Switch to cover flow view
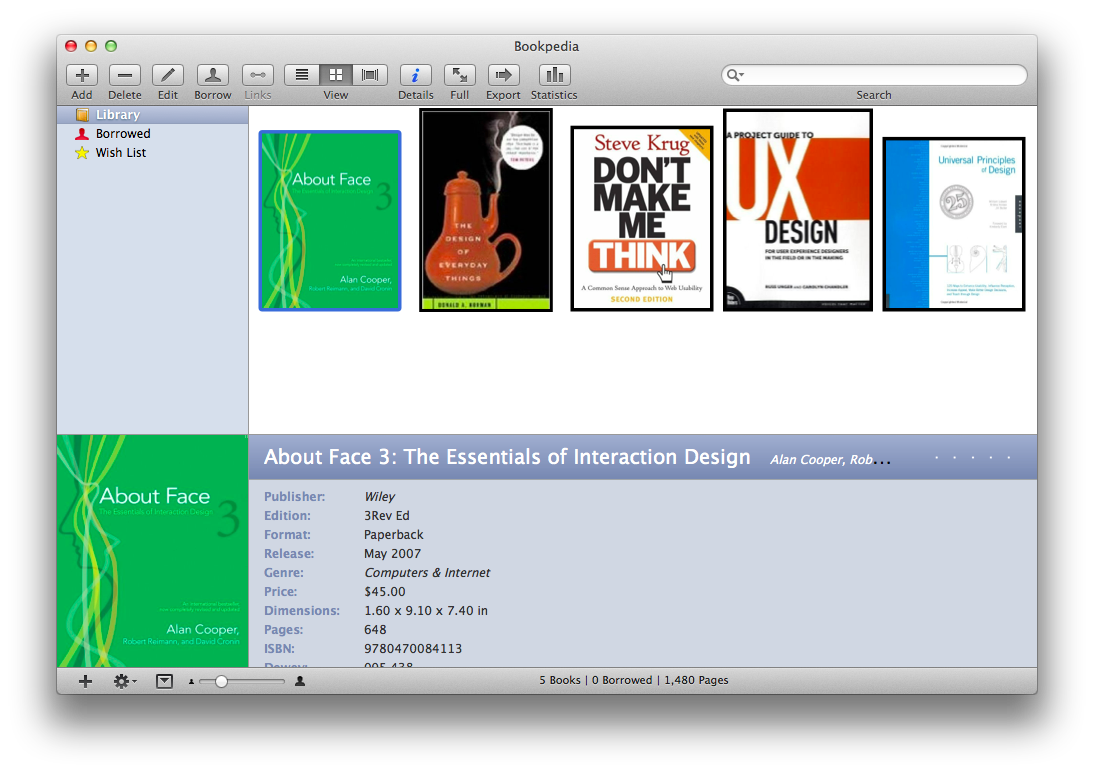 point(370,75)
